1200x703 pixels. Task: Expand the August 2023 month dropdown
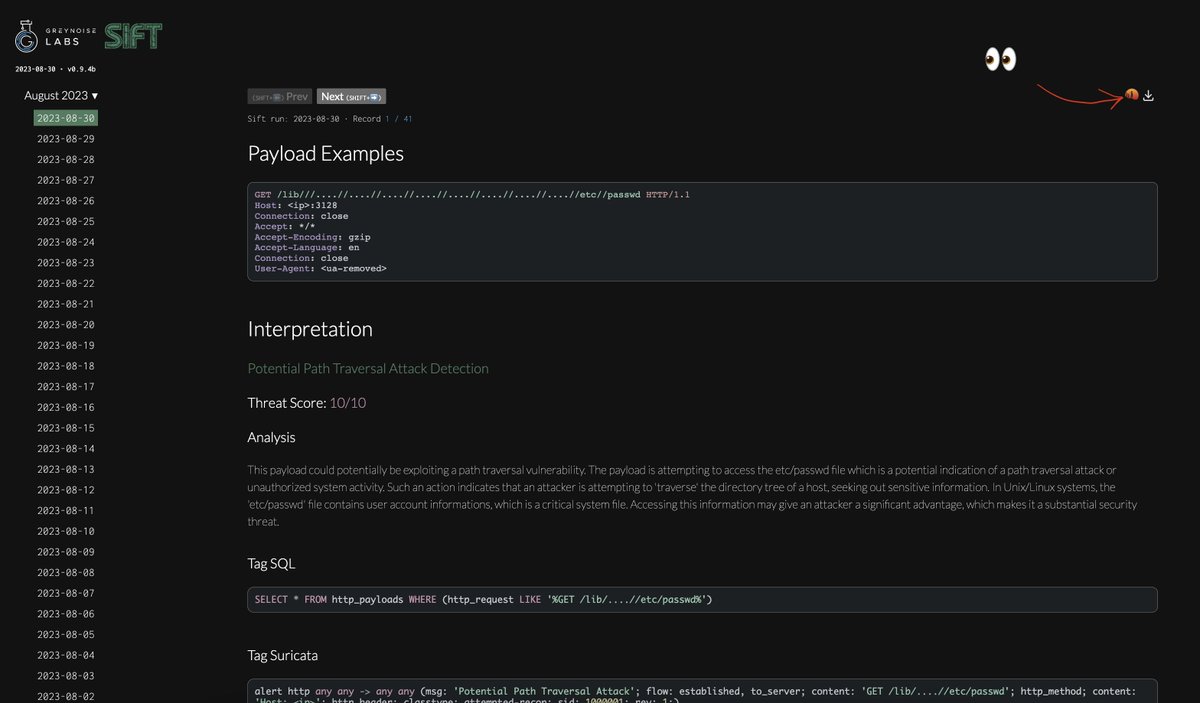[61, 96]
